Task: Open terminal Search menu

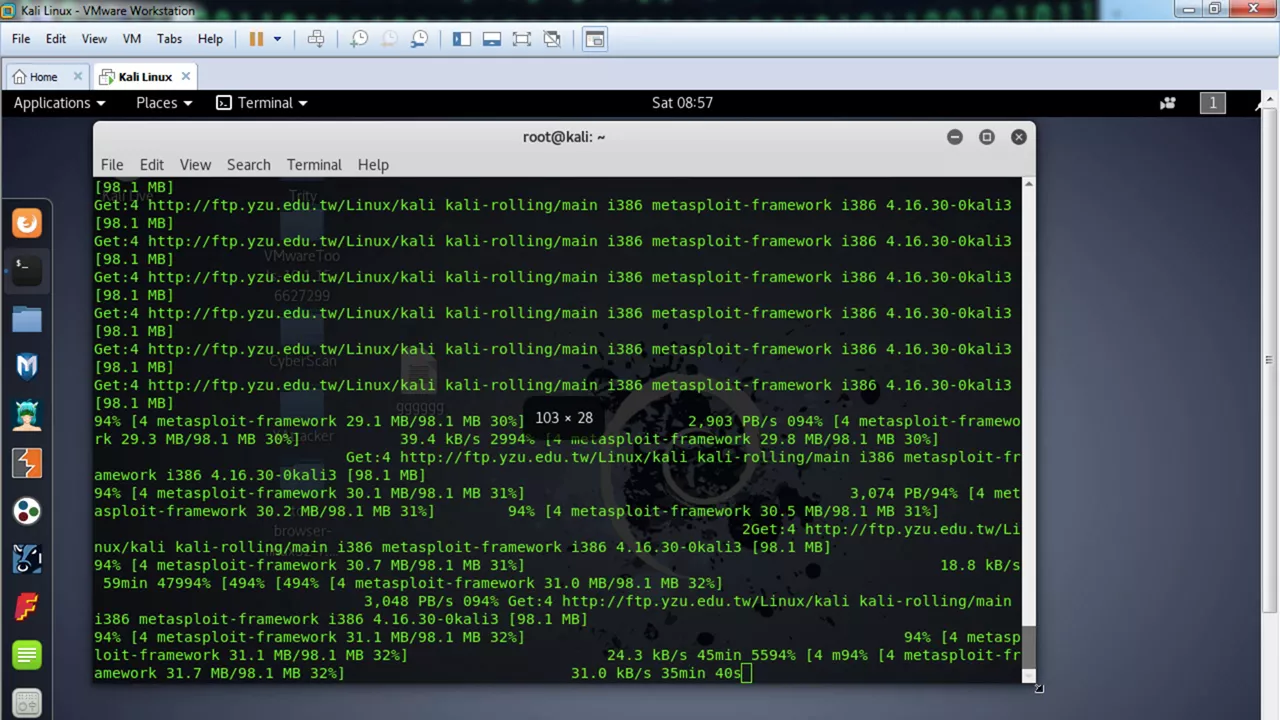Action: [x=249, y=164]
